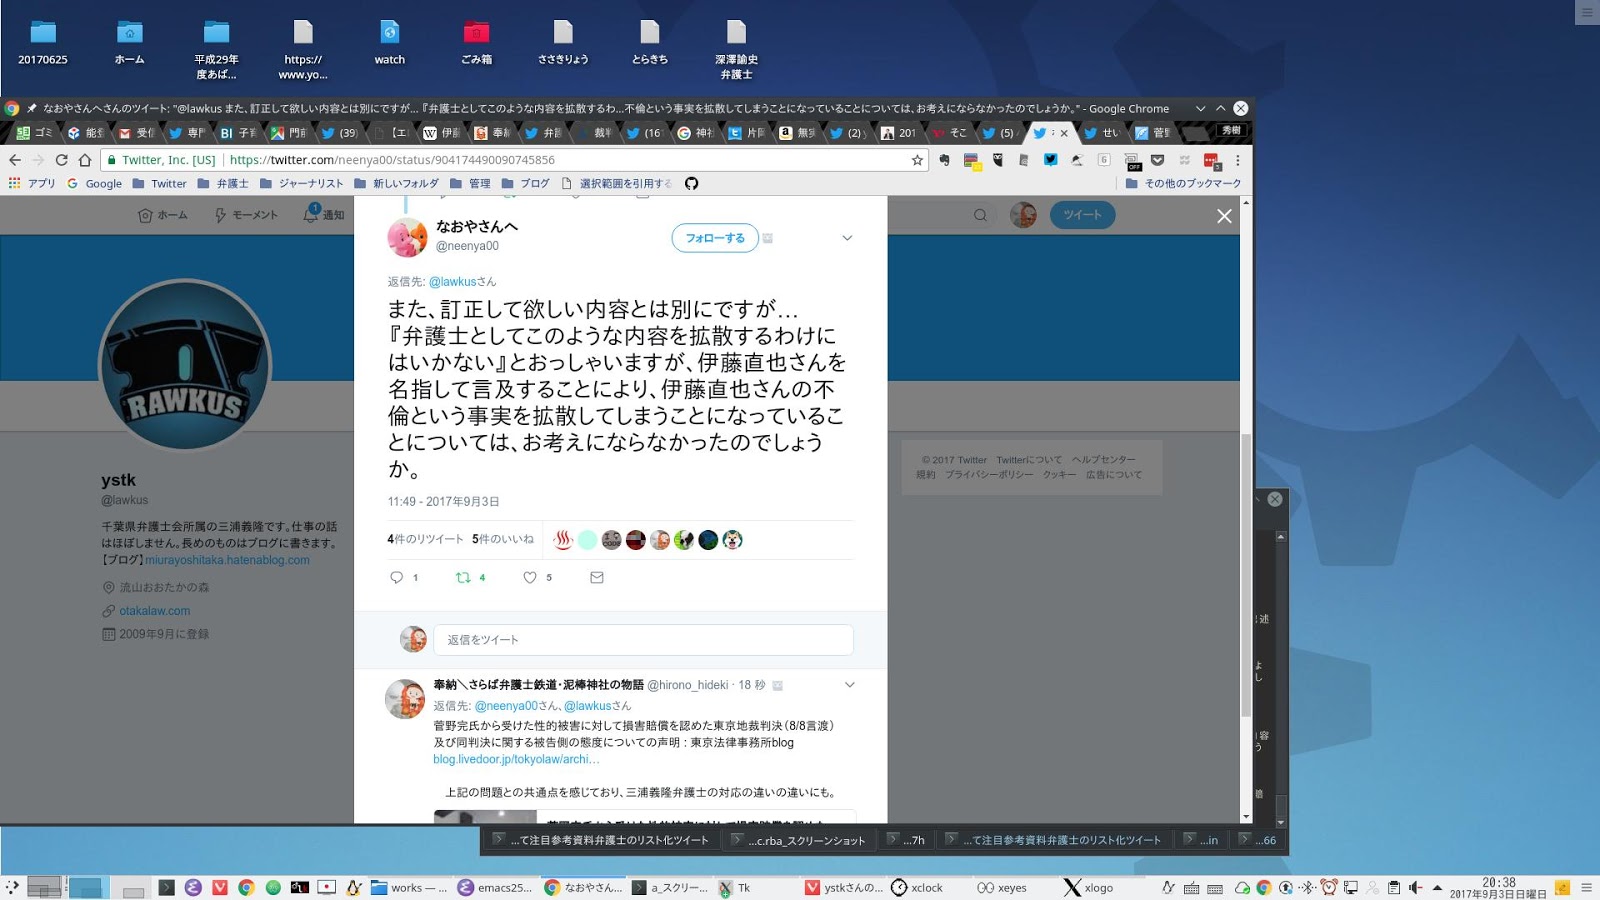
Task: Click the Pocket extension icon in toolbar
Action: (x=1158, y=160)
